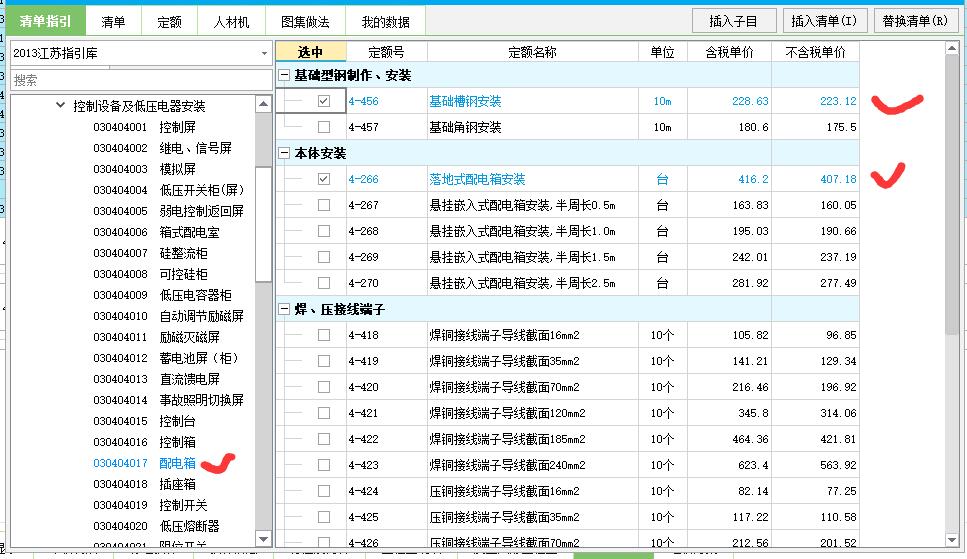Click the 选中 column header
Viewport: 967px width, 559px height.
coord(310,52)
